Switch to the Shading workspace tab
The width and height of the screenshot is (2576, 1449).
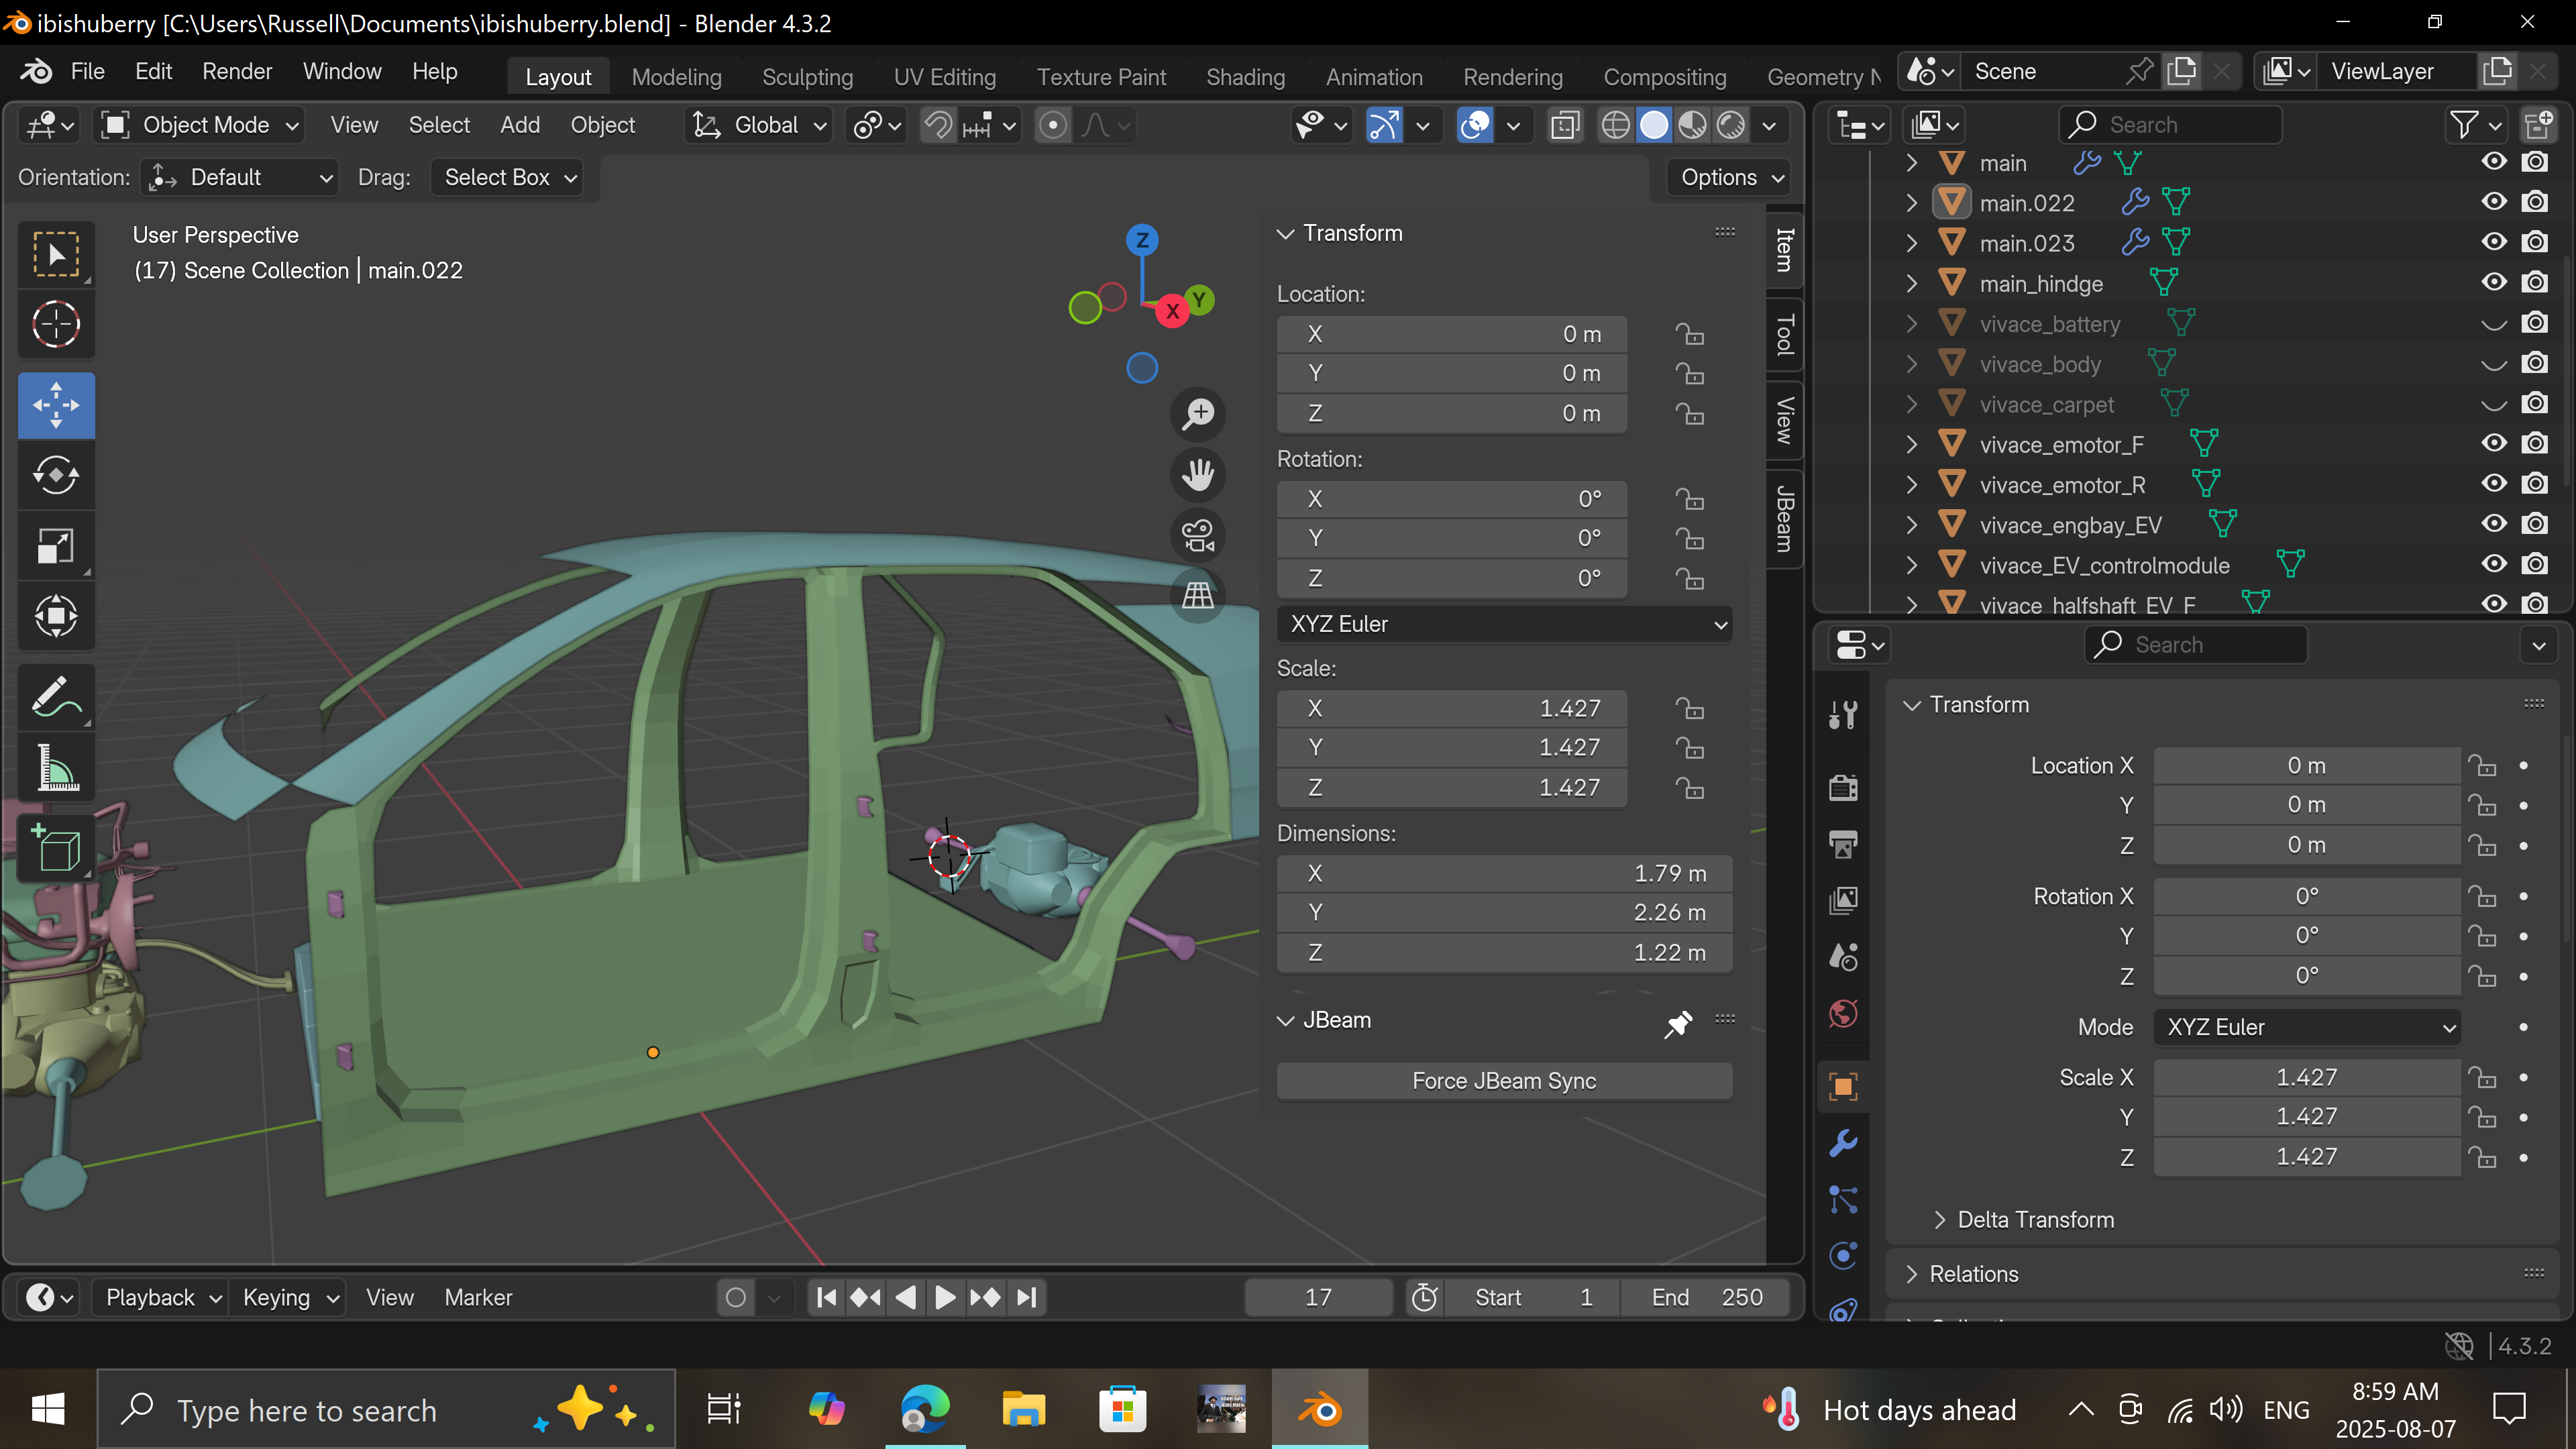(x=1245, y=77)
